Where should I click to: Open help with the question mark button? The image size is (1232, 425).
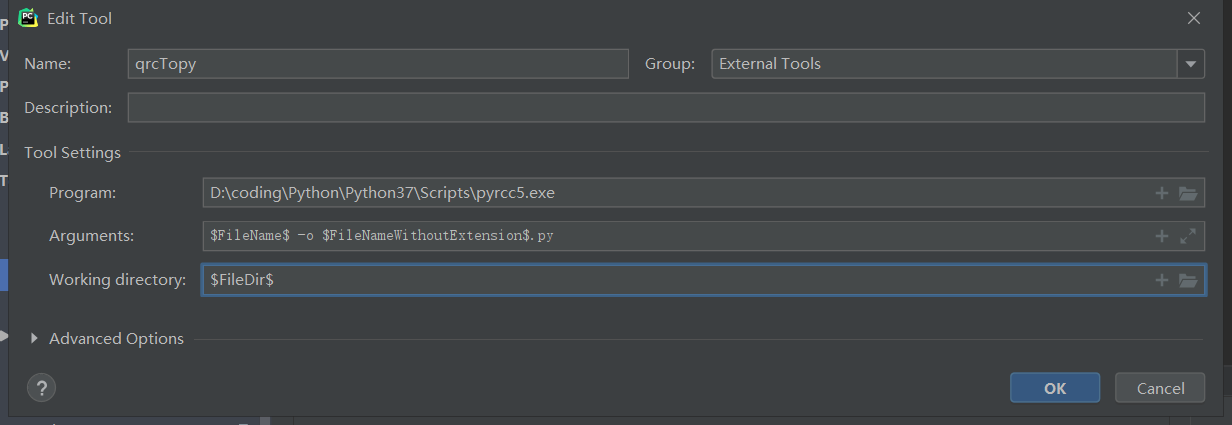[x=42, y=388]
